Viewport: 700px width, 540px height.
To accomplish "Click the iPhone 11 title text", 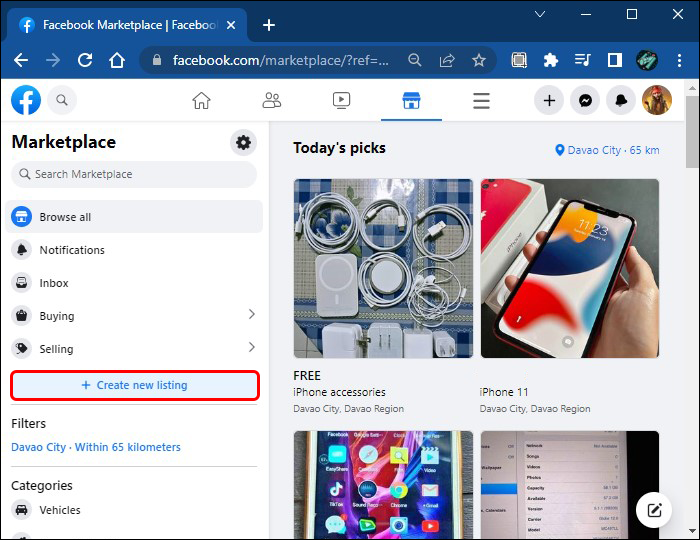I will pos(504,392).
